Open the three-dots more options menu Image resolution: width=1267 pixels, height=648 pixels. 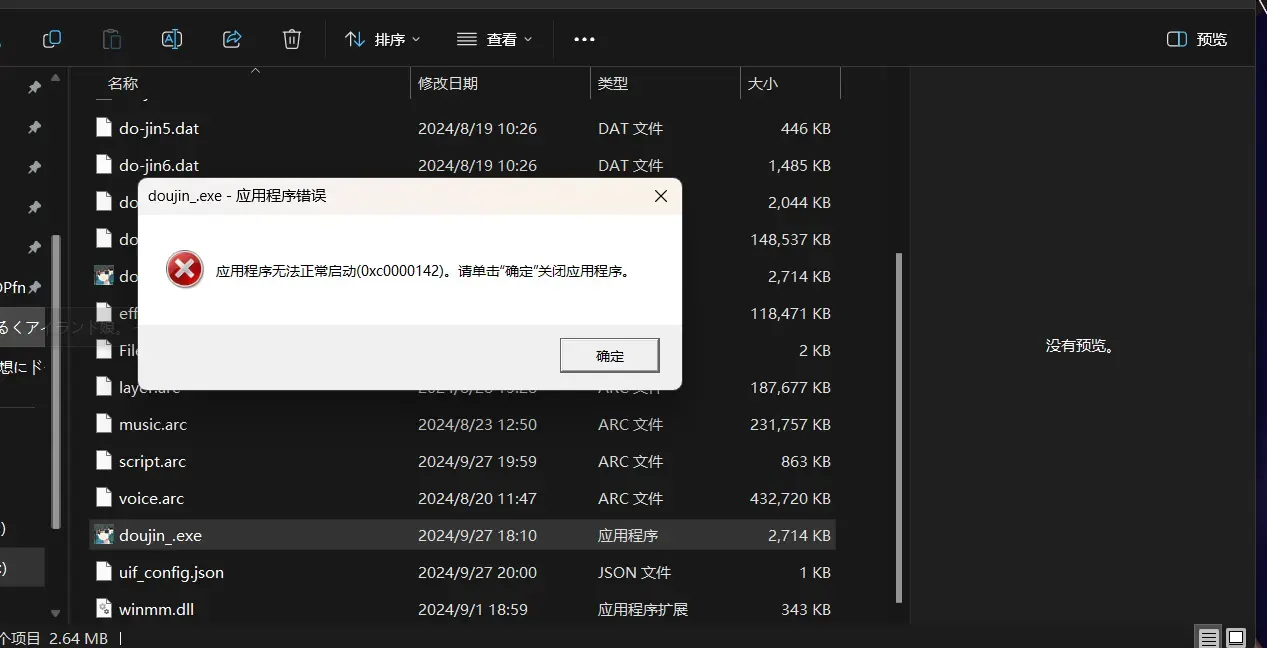point(584,39)
